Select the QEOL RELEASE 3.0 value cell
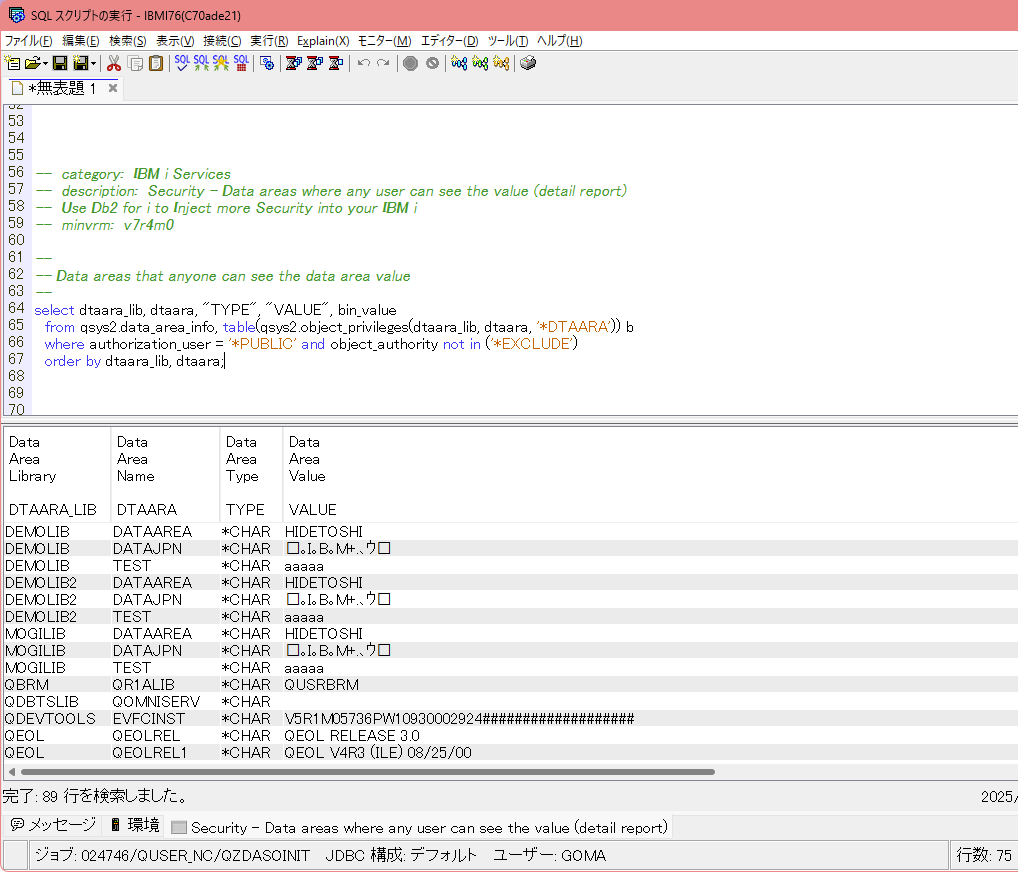This screenshot has width=1018, height=872. pos(352,736)
